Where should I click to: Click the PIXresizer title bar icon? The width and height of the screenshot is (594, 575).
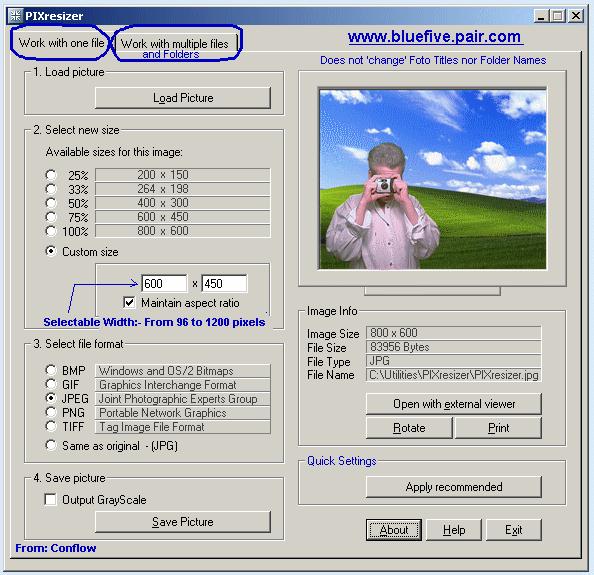pos(15,16)
